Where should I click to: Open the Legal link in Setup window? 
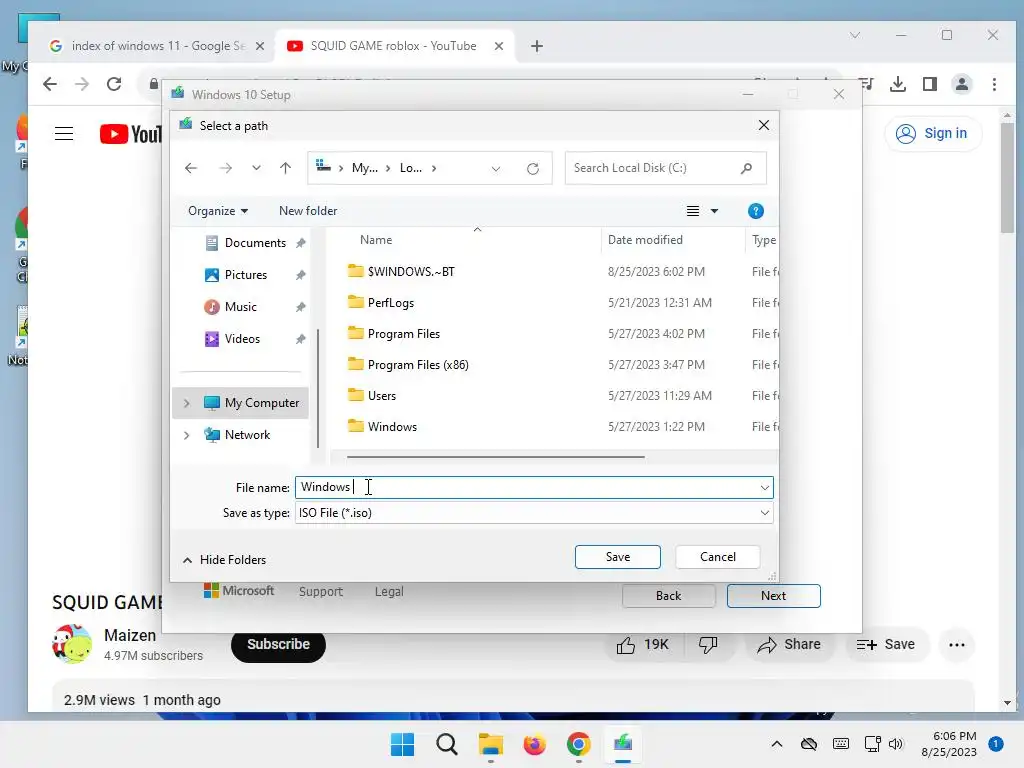pos(389,592)
